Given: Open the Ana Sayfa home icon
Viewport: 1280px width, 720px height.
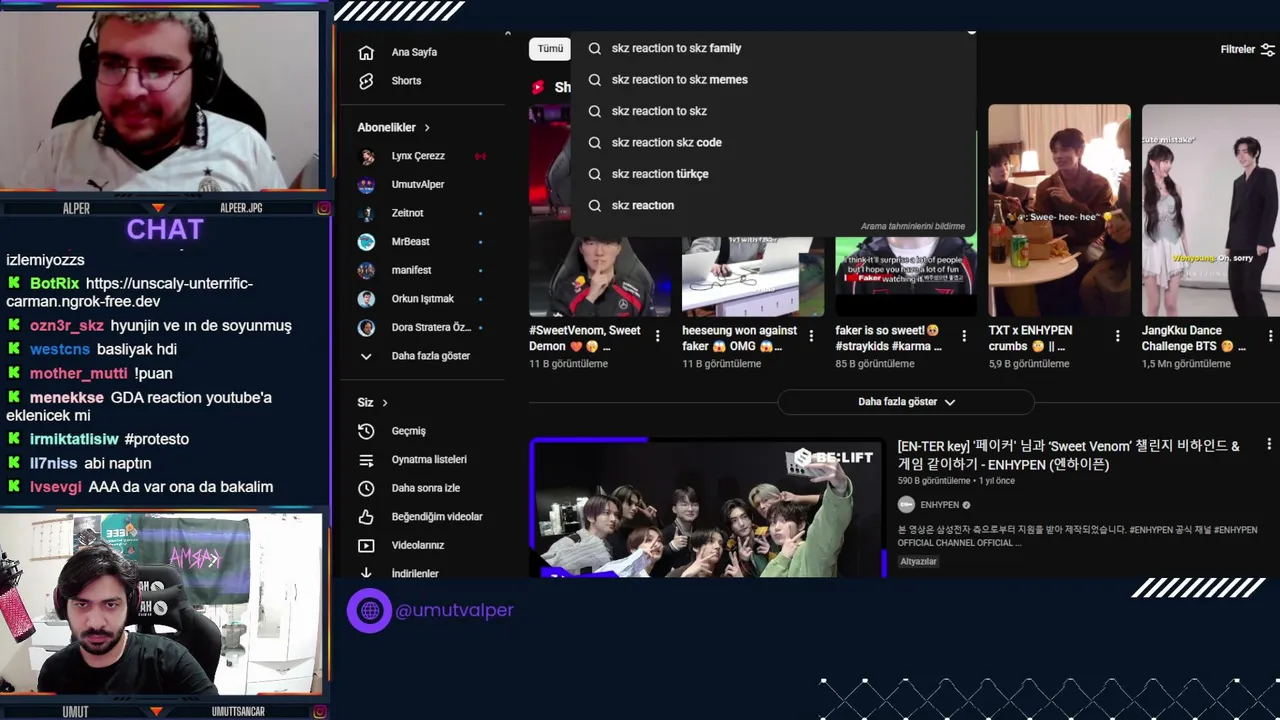Looking at the screenshot, I should tap(366, 52).
